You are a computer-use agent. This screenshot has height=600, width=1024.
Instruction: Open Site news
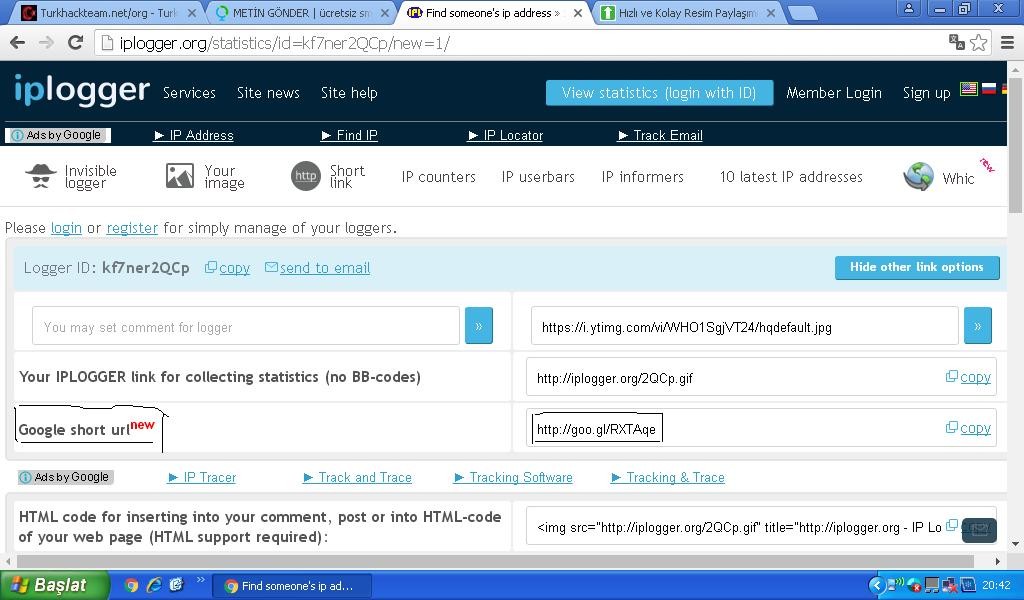tap(268, 93)
